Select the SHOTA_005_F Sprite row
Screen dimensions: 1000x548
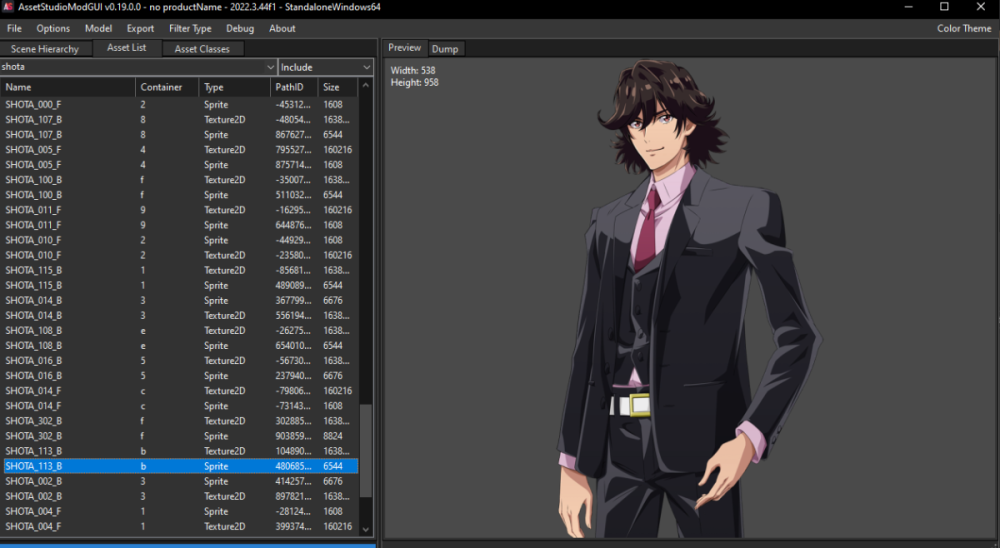180,165
